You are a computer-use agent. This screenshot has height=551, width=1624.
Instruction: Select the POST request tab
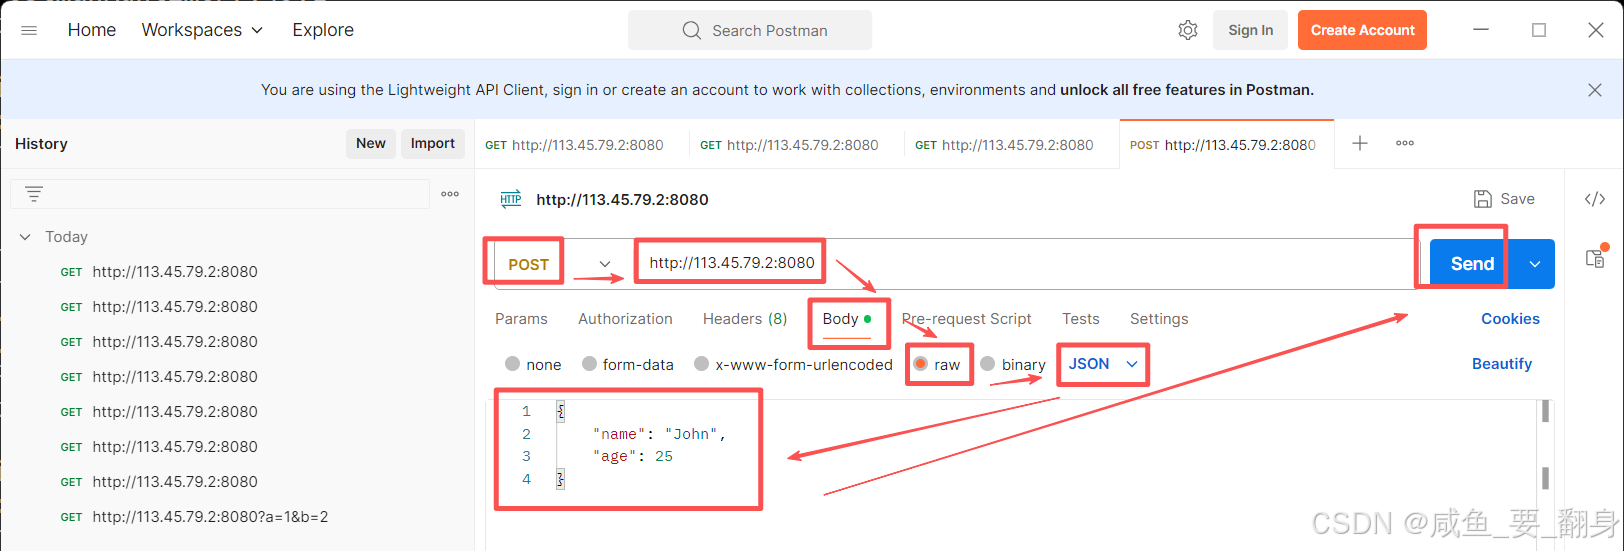click(1227, 144)
